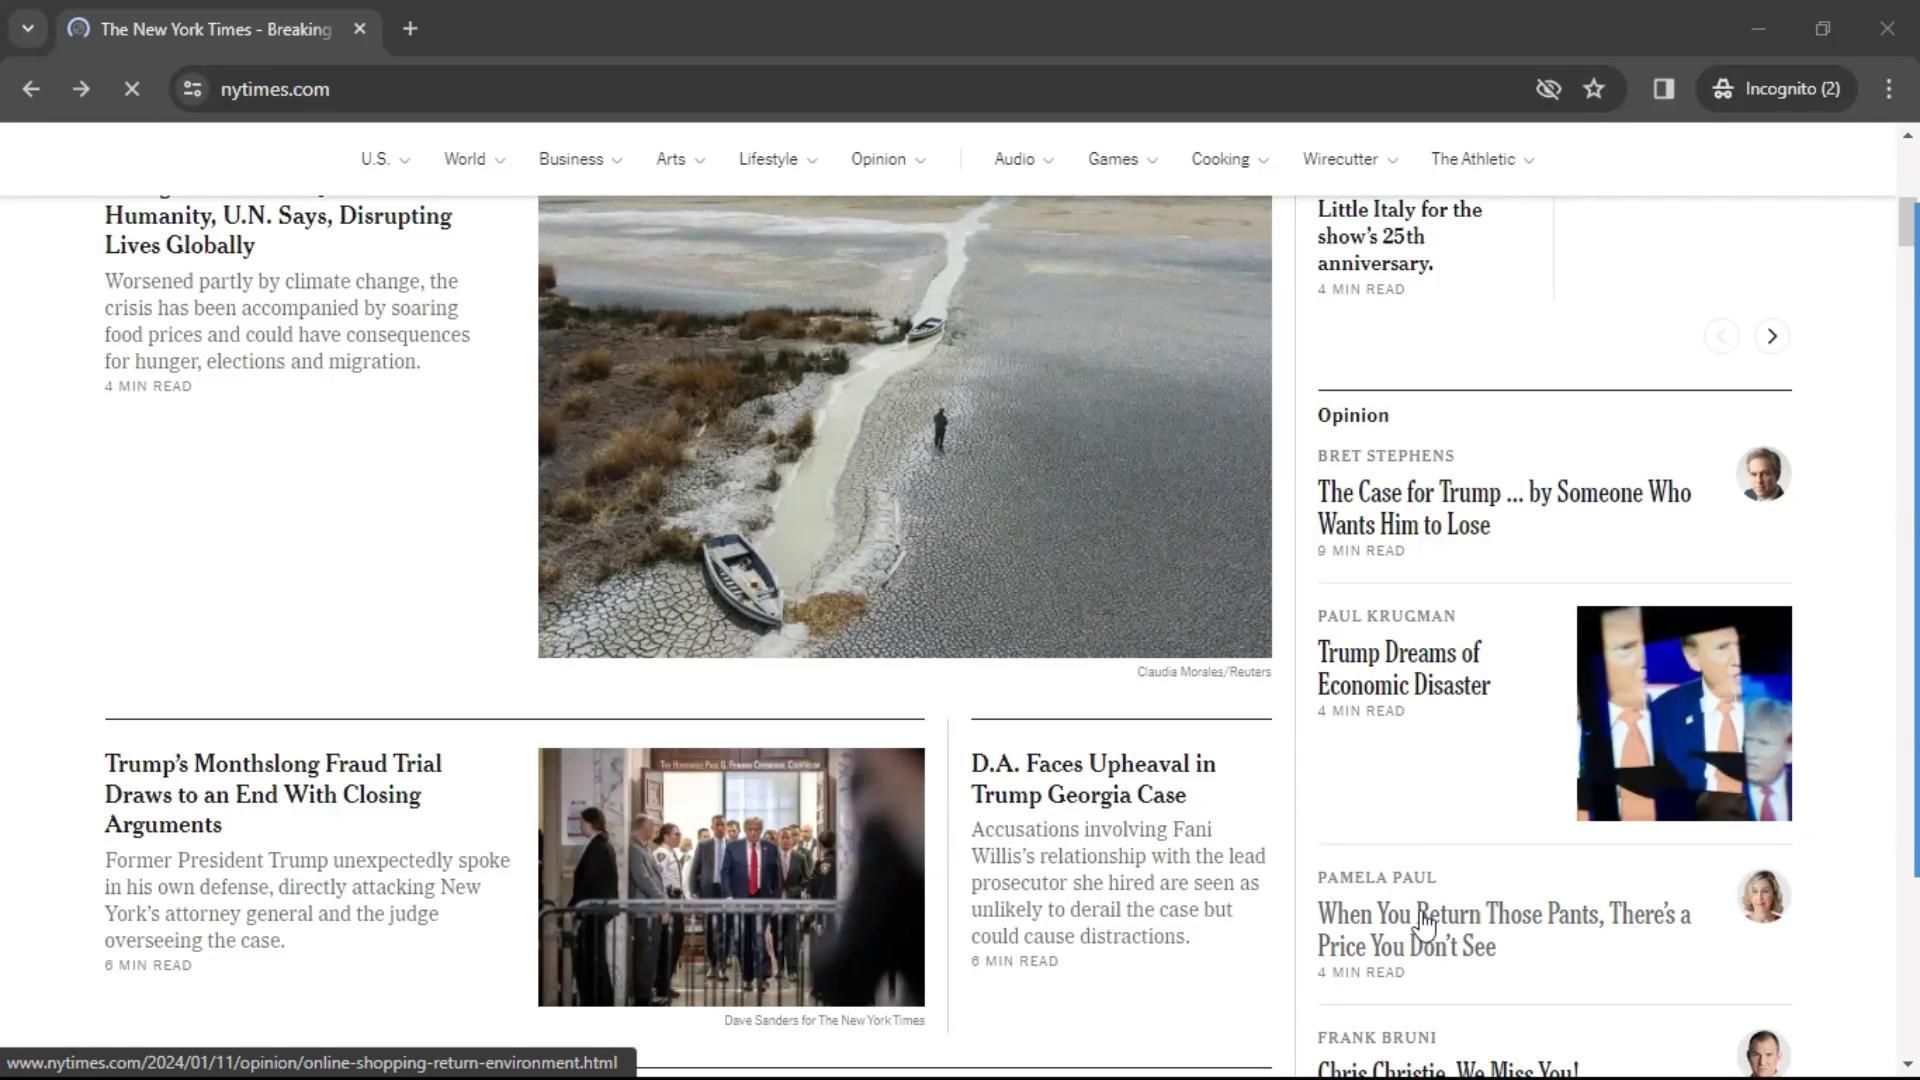Image resolution: width=1920 pixels, height=1080 pixels.
Task: Click the Trump courtroom photo thumbnail
Action: [x=731, y=876]
